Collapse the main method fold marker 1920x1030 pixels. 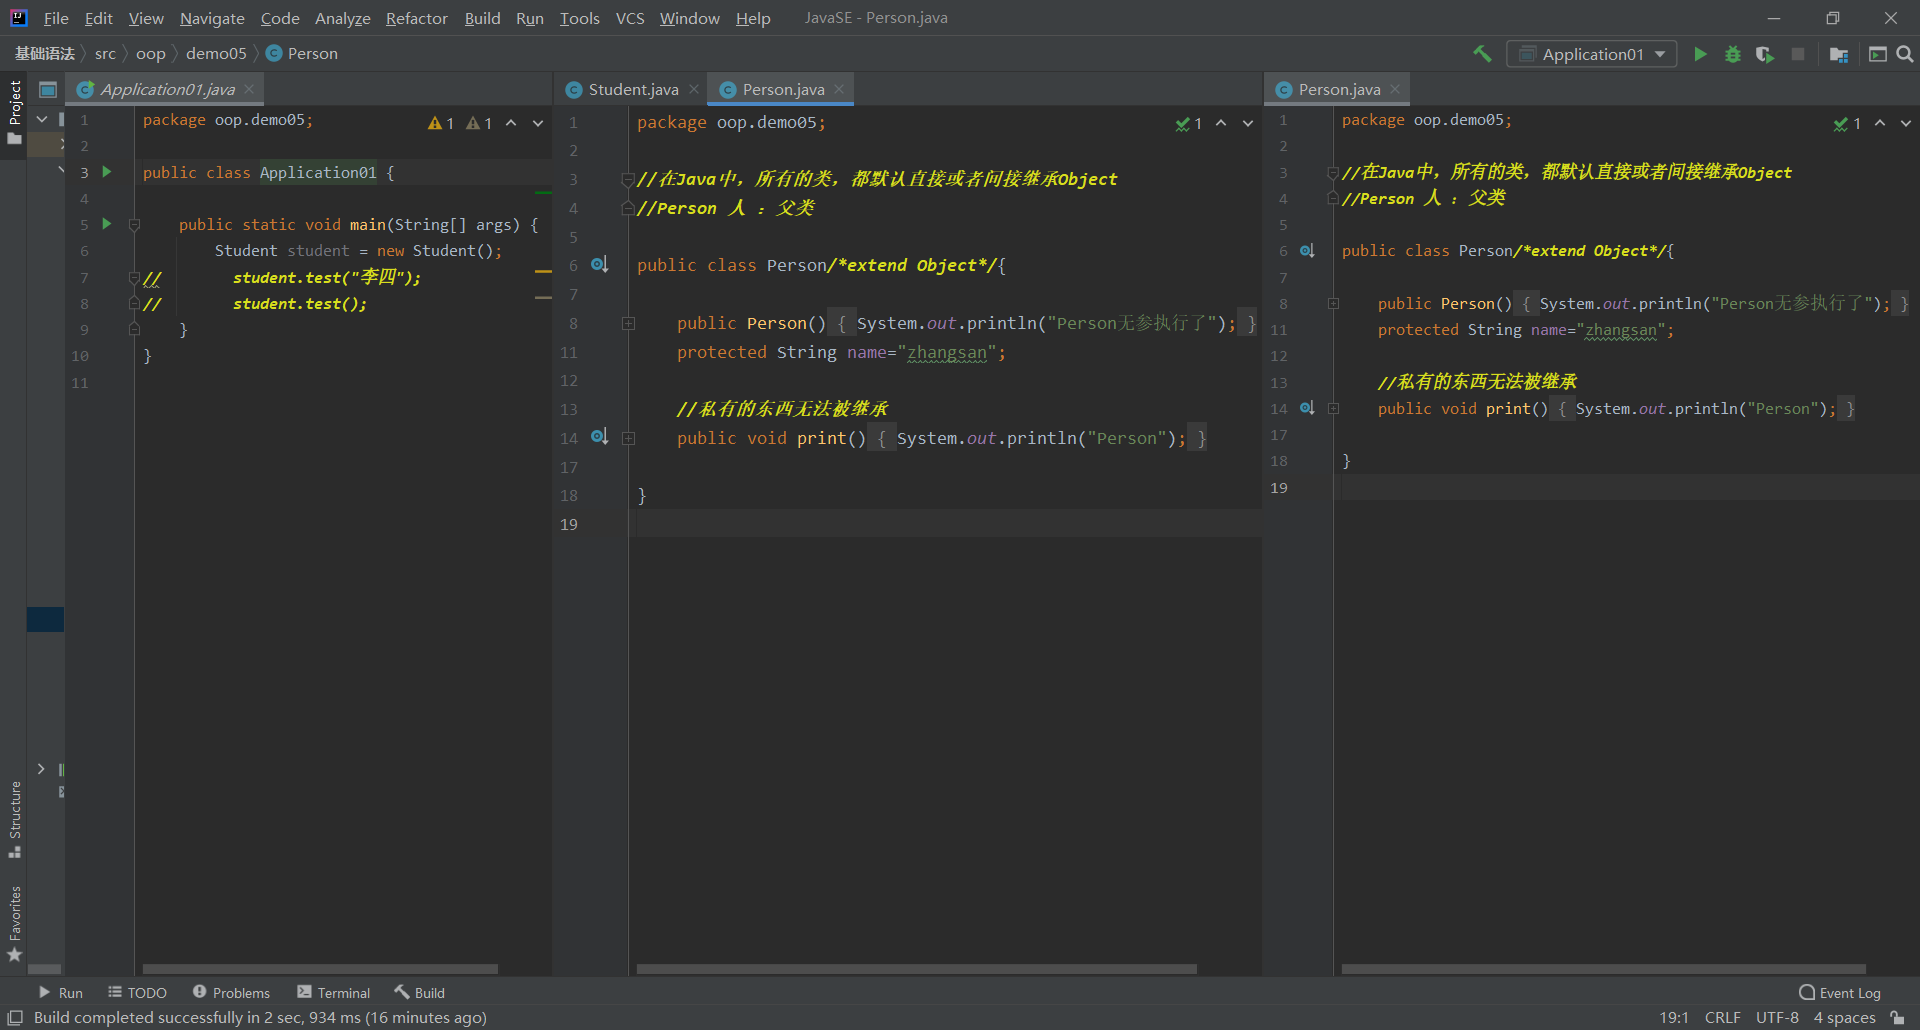click(134, 225)
